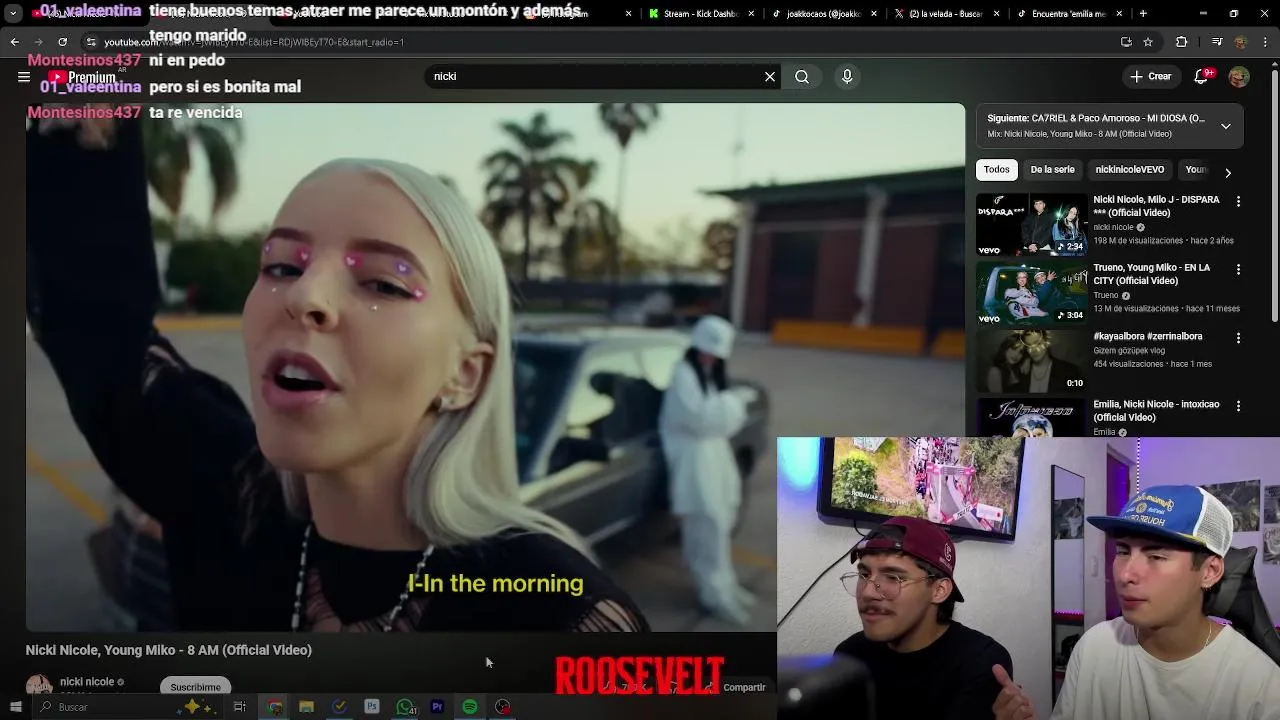Open a new browser tab
This screenshot has width=1280, height=720.
(x=1143, y=14)
